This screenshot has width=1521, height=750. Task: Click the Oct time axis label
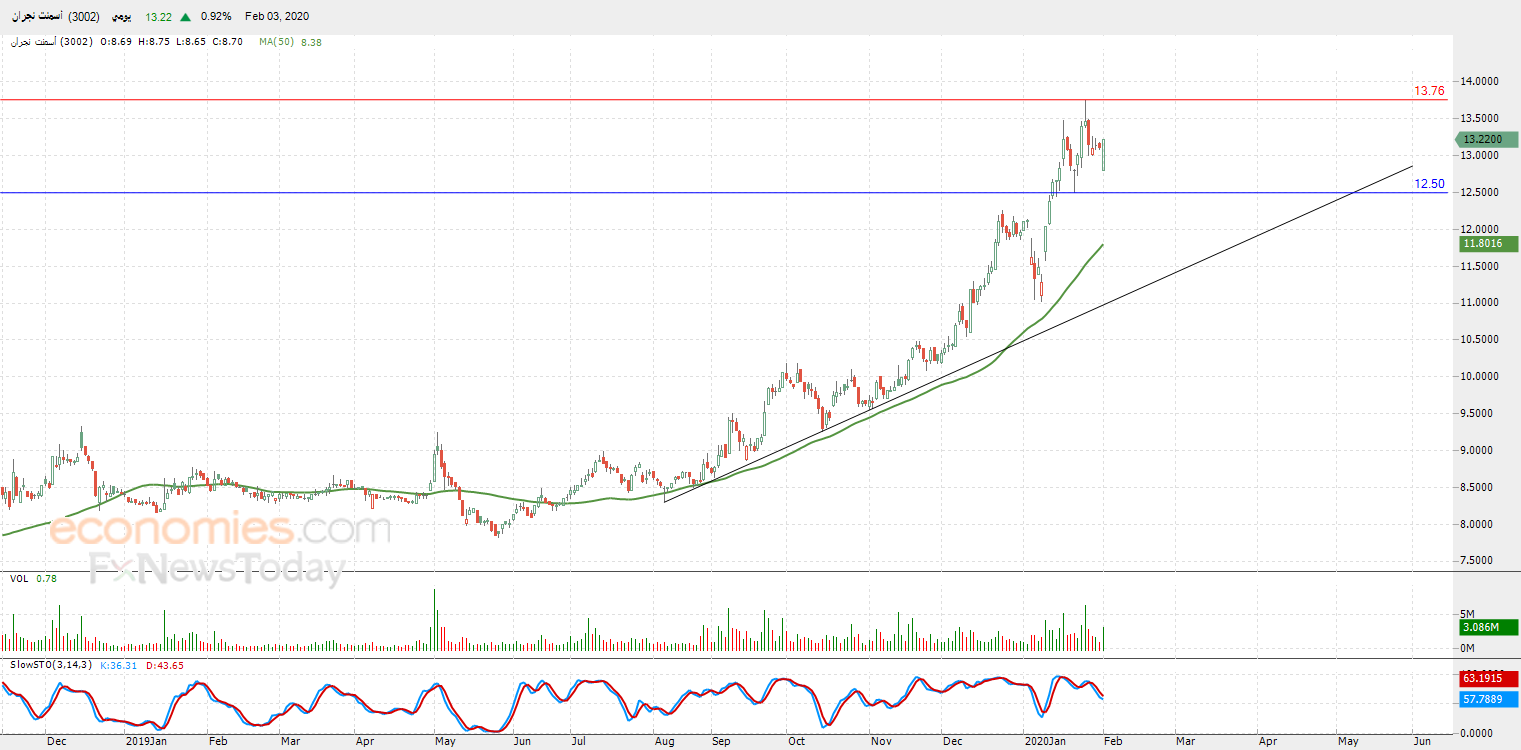pyautogui.click(x=796, y=742)
